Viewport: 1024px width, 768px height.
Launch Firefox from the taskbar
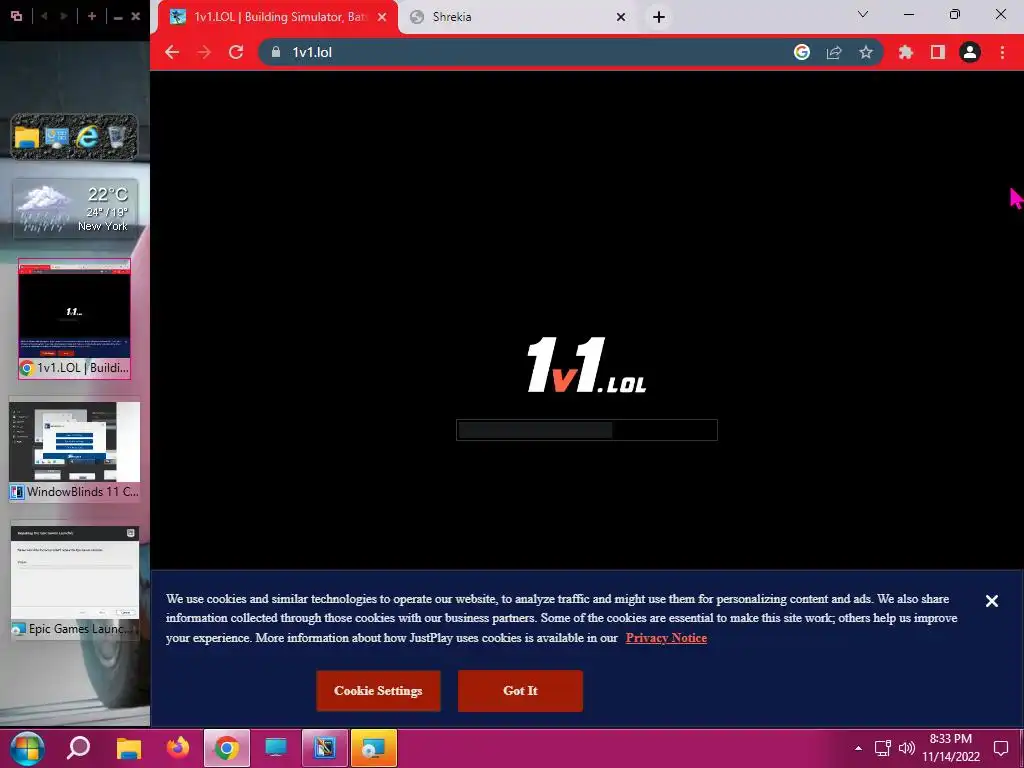tap(178, 748)
